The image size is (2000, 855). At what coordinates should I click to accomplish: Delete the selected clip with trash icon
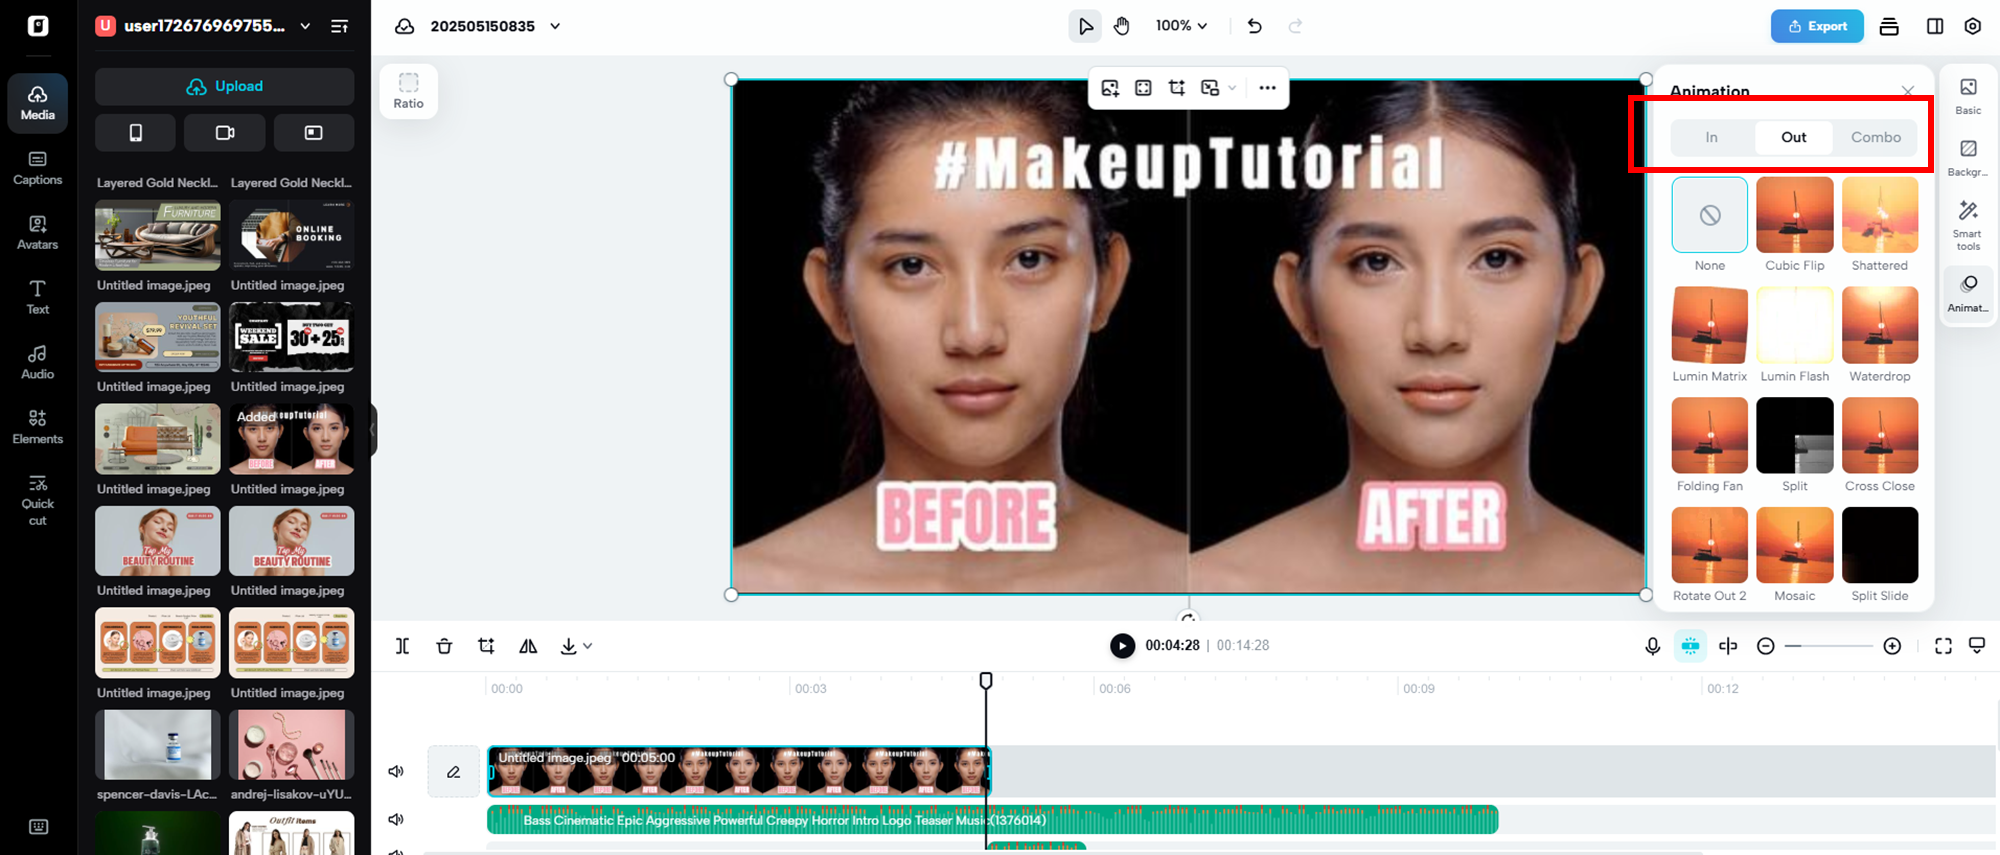point(444,646)
